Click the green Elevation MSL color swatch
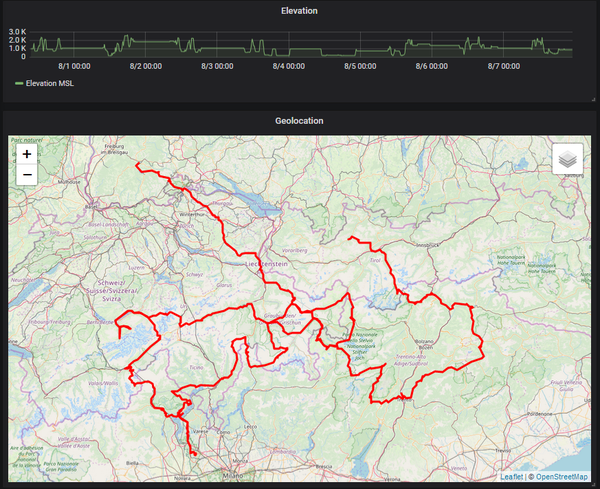The image size is (600, 489). coord(19,84)
